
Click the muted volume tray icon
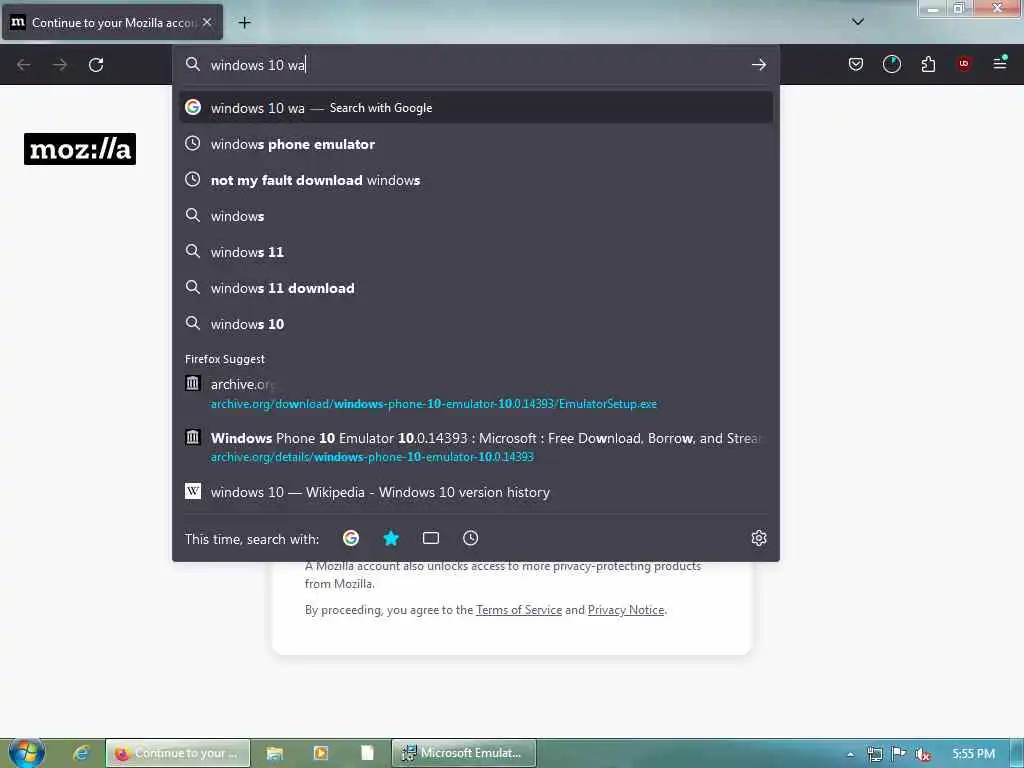click(x=923, y=754)
